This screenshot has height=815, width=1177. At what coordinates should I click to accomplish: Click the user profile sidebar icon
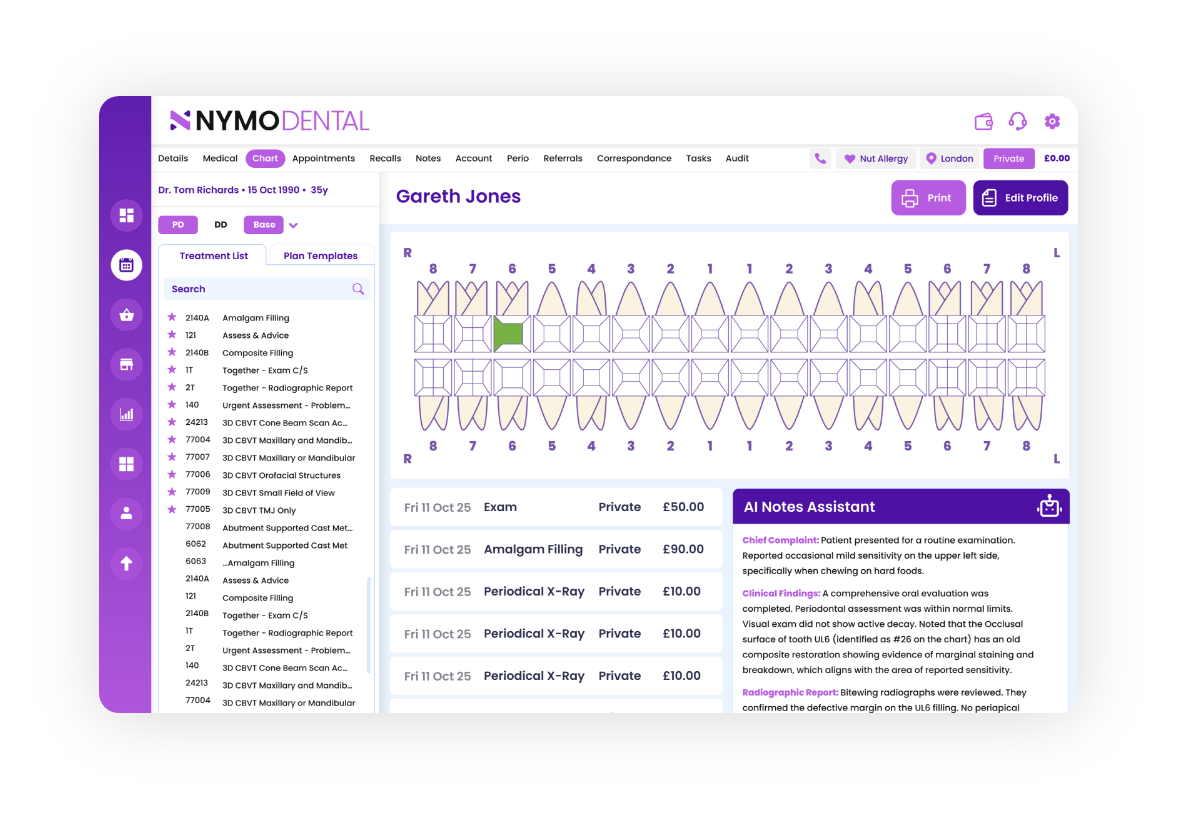pos(126,513)
